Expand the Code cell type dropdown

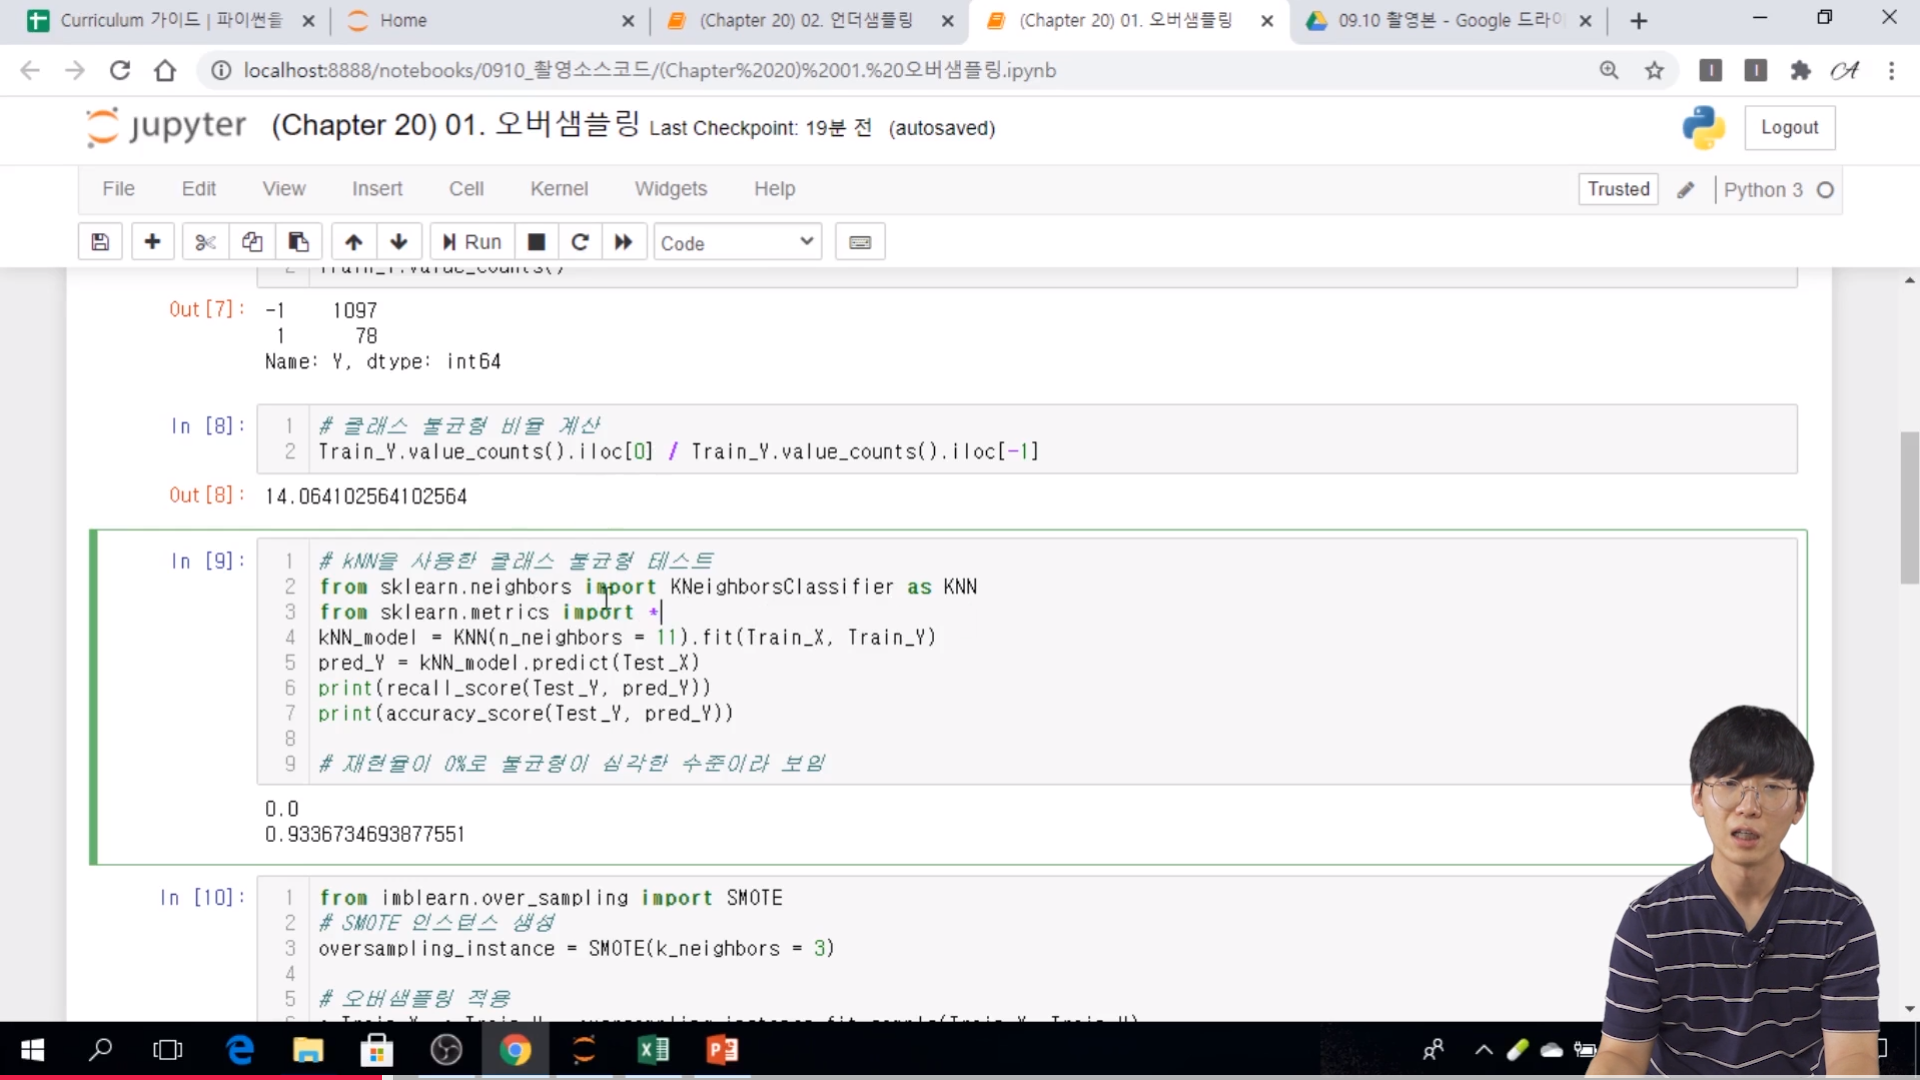738,242
